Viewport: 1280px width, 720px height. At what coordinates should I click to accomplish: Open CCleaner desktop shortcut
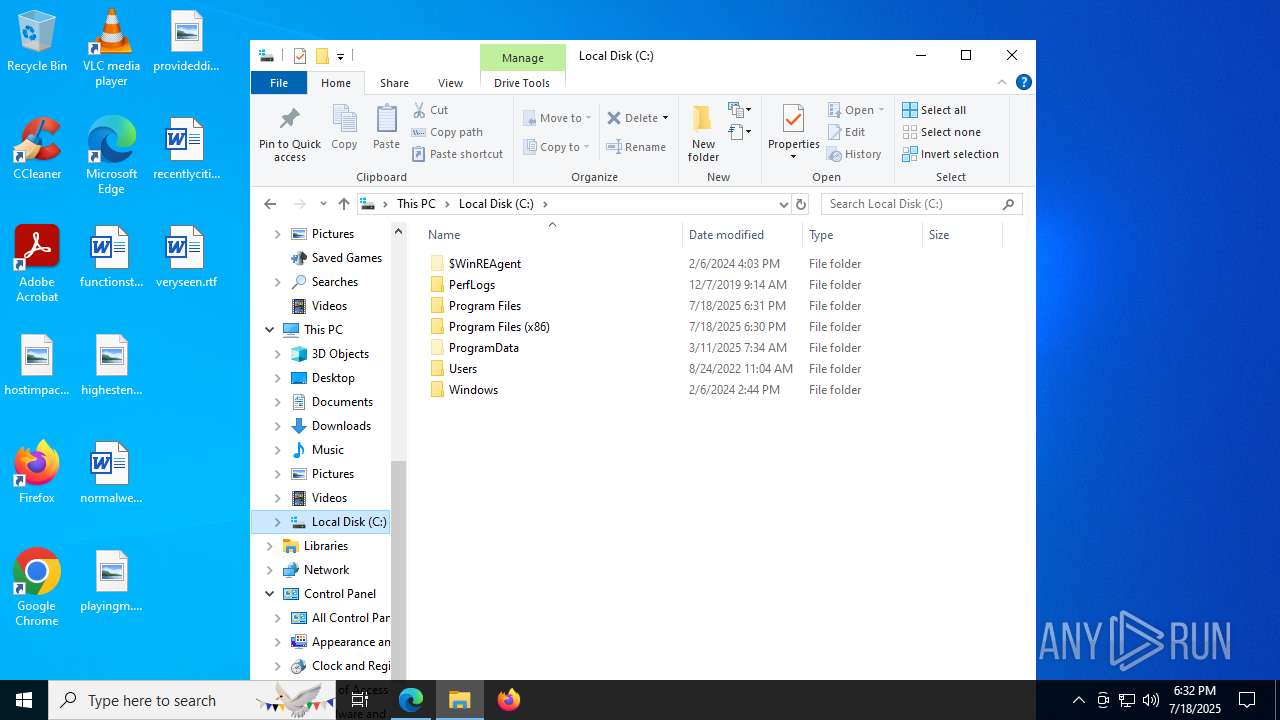pyautogui.click(x=37, y=149)
